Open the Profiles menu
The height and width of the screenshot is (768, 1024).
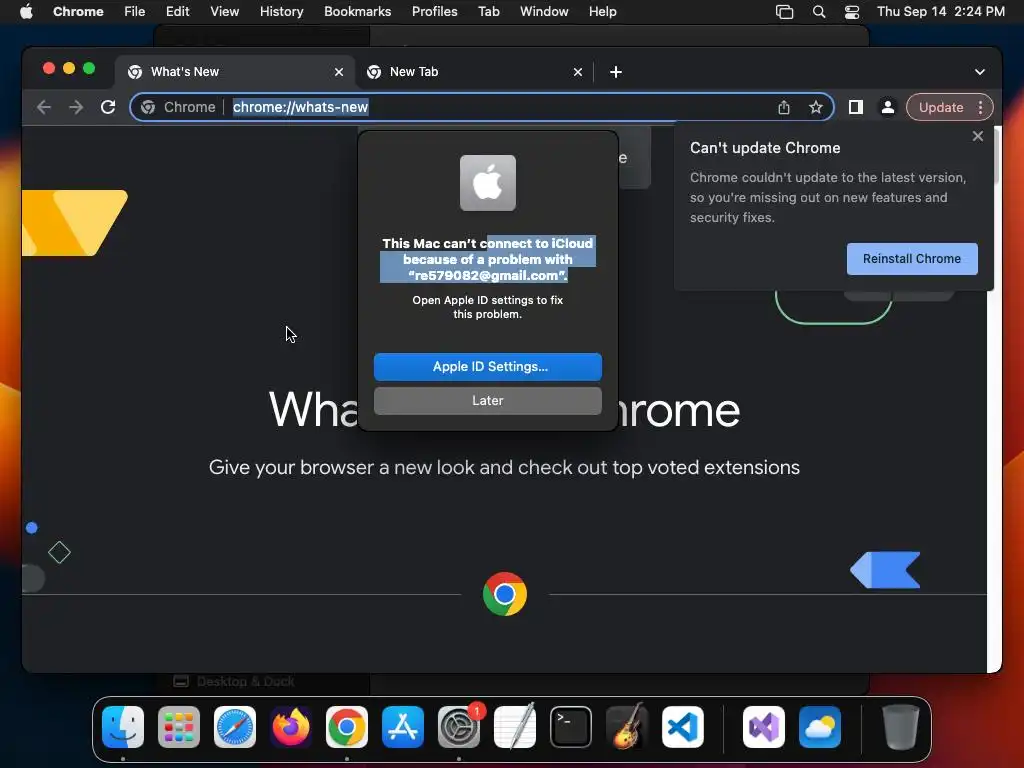(434, 12)
